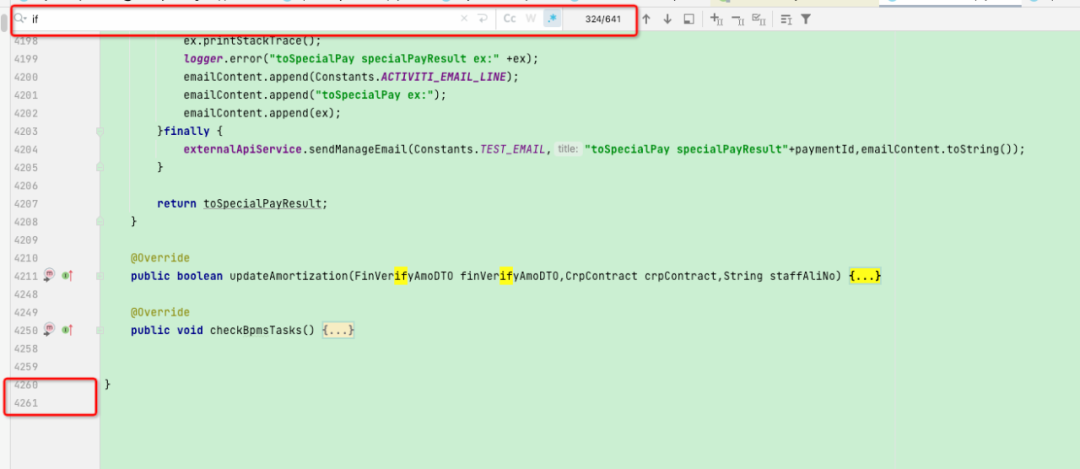Open search history magnifier dropdown
The width and height of the screenshot is (1080, 469).
tap(20, 19)
